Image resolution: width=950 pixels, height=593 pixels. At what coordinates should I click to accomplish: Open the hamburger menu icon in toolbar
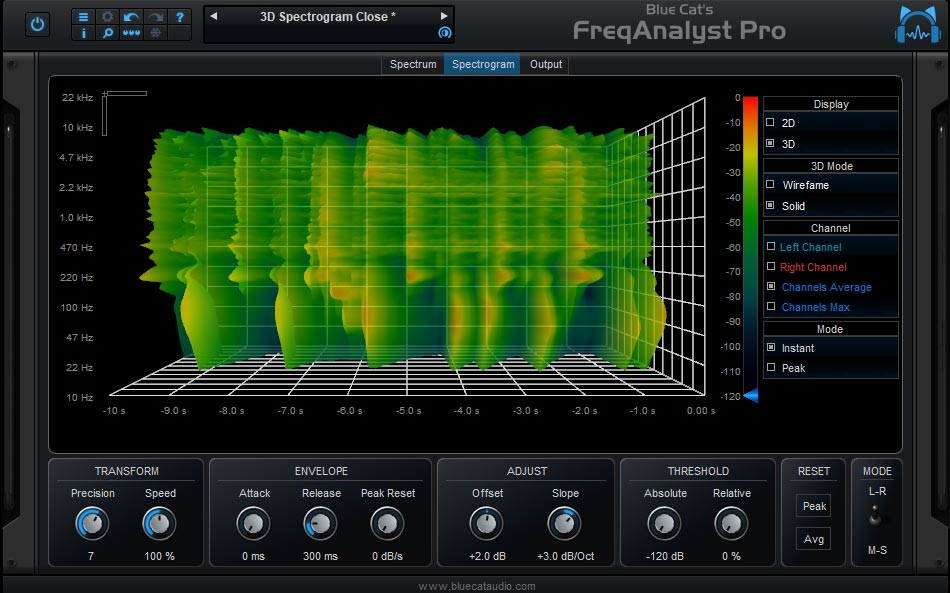[82, 17]
